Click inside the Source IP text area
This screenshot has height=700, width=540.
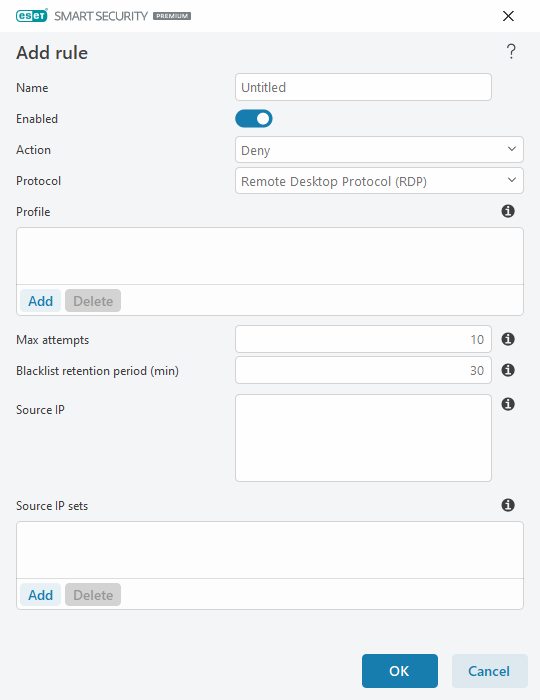pyautogui.click(x=363, y=438)
